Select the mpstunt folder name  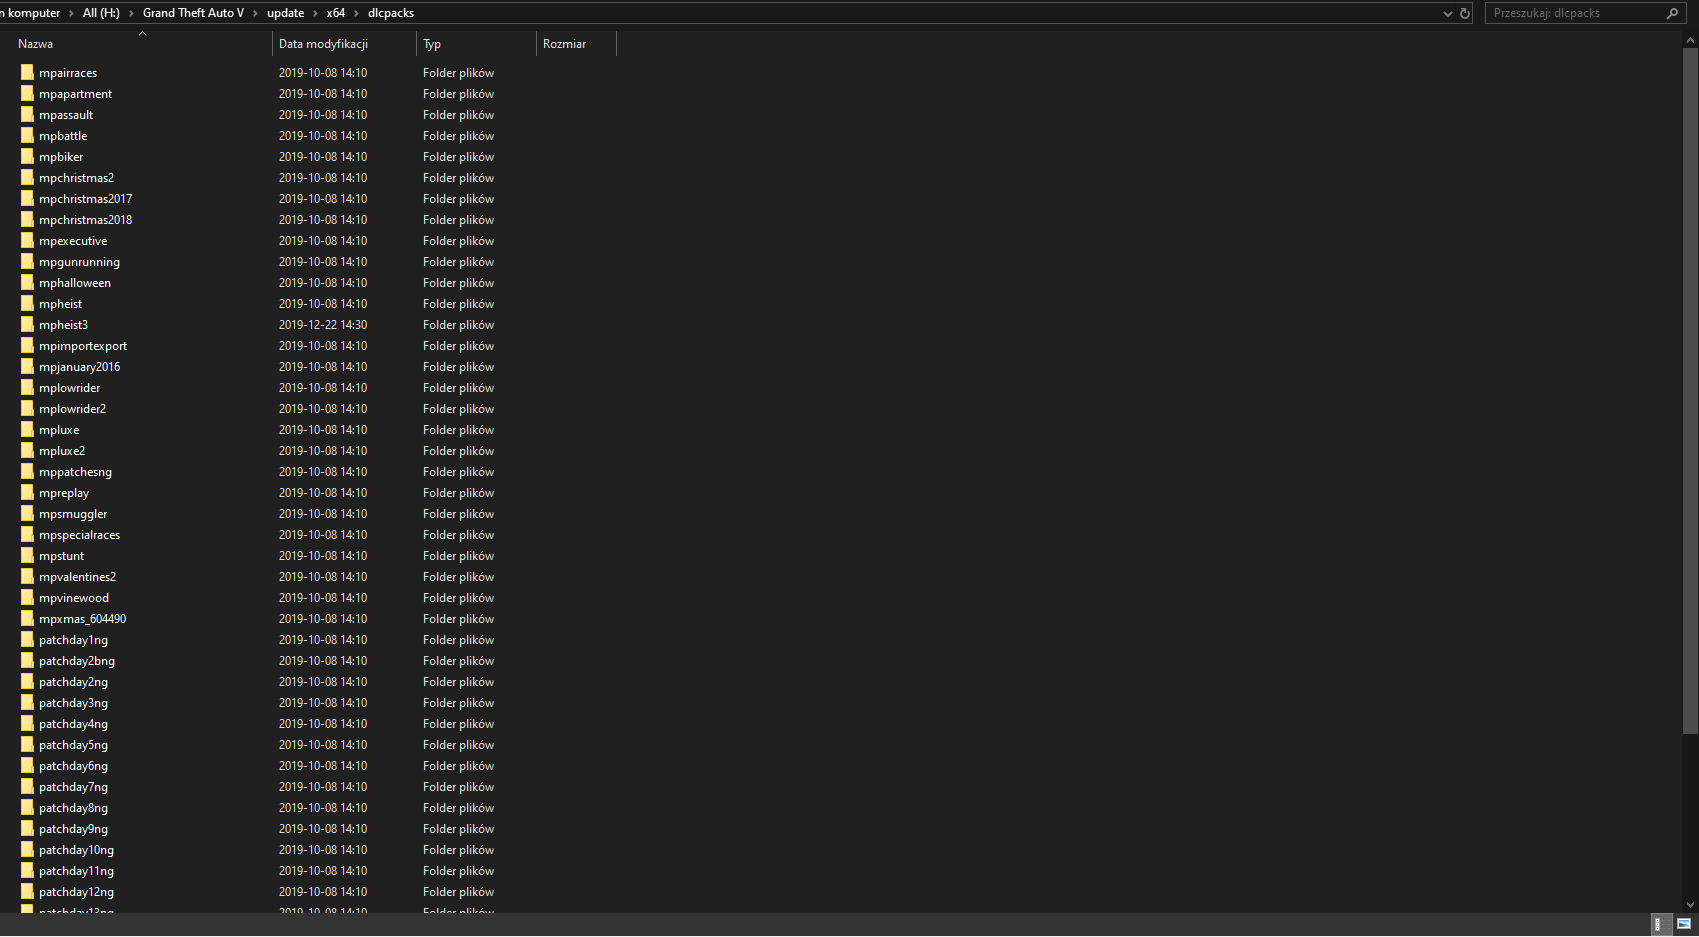pyautogui.click(x=61, y=556)
